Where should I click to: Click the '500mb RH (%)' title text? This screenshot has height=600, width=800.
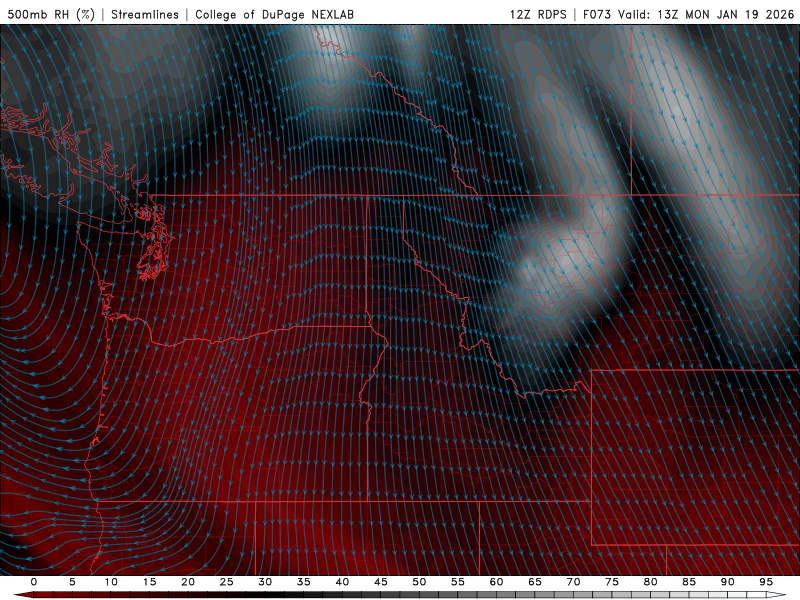pyautogui.click(x=51, y=14)
